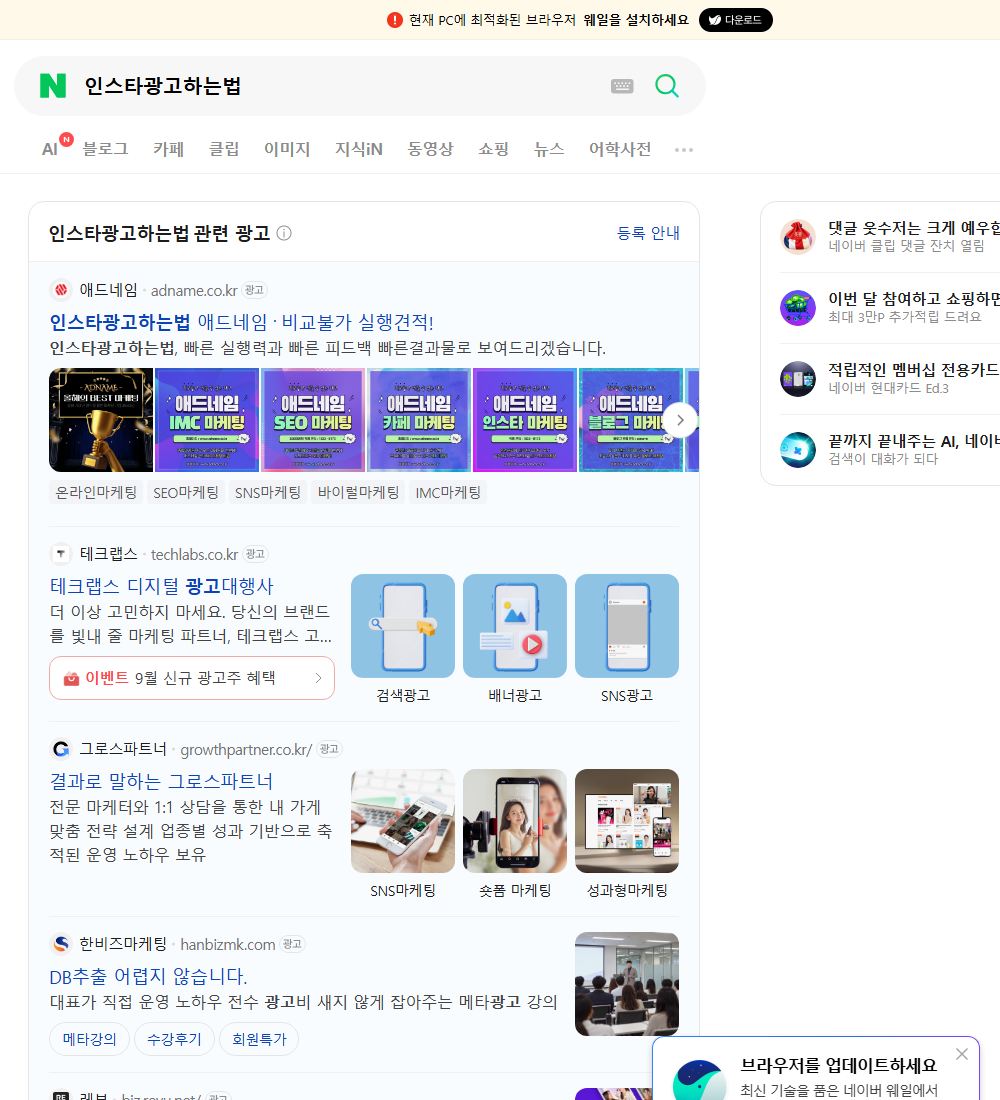Switch to the 뉴스 tab

(549, 149)
